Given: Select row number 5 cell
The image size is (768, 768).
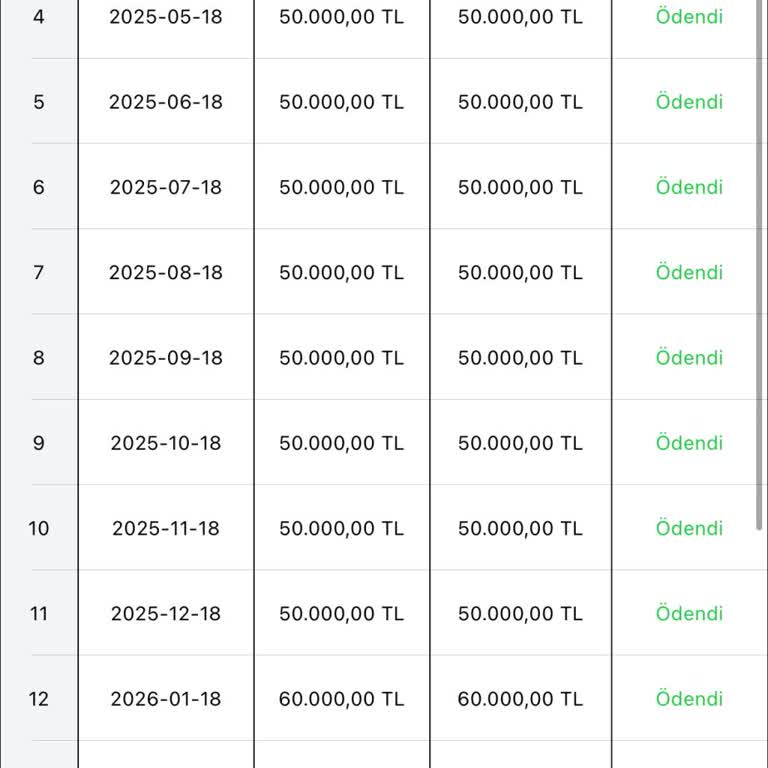Looking at the screenshot, I should click(x=39, y=102).
